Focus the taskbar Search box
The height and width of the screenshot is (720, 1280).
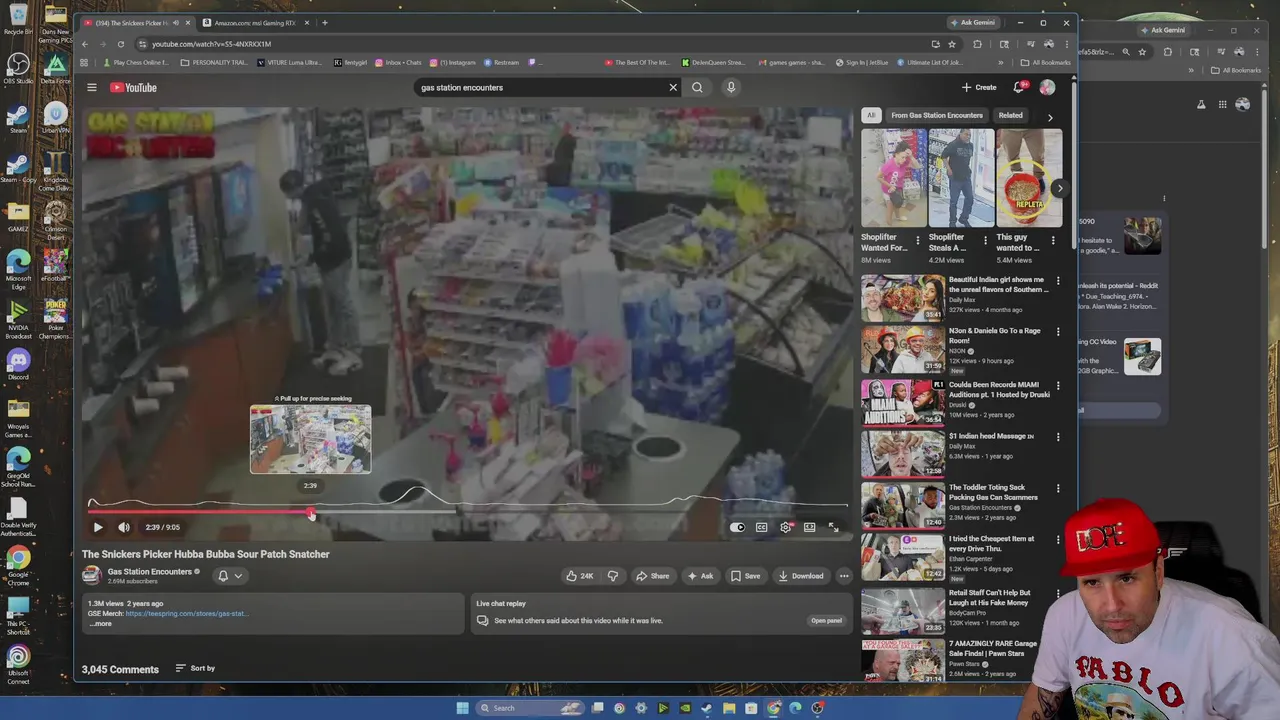point(529,708)
